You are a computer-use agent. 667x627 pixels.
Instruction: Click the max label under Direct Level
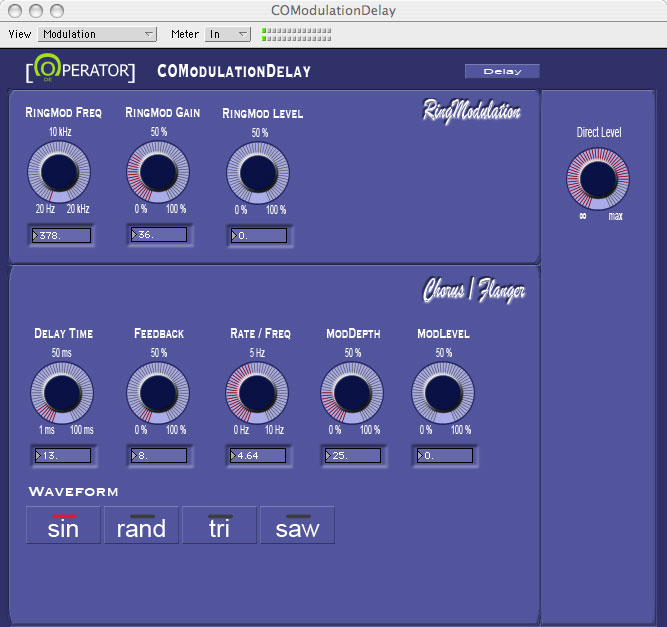point(616,216)
